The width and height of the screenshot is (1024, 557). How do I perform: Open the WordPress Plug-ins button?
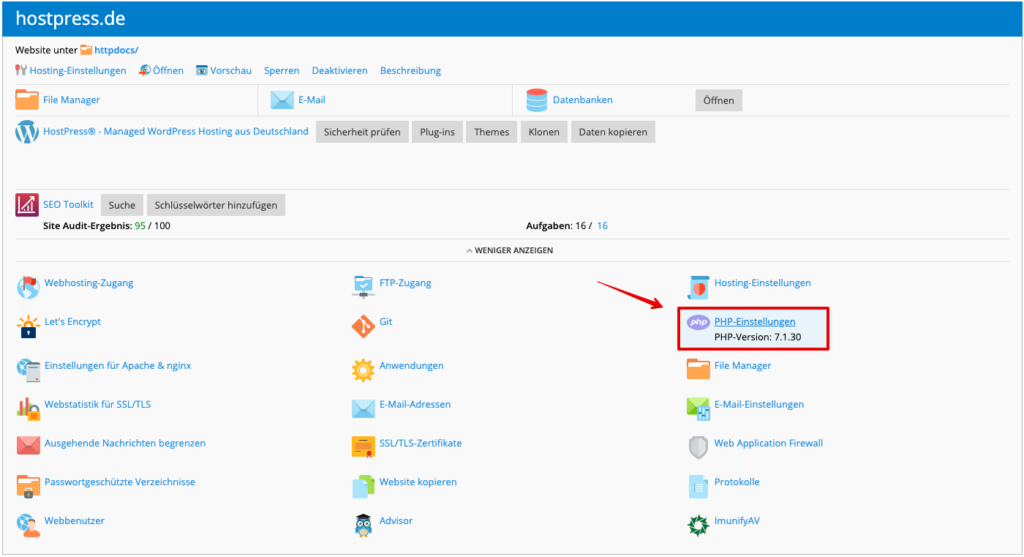(437, 132)
